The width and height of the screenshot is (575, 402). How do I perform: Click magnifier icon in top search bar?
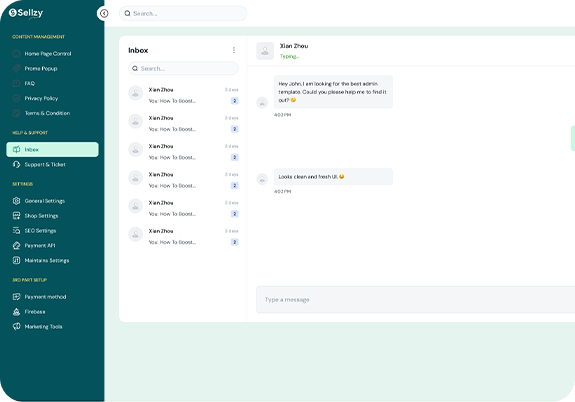(x=127, y=14)
